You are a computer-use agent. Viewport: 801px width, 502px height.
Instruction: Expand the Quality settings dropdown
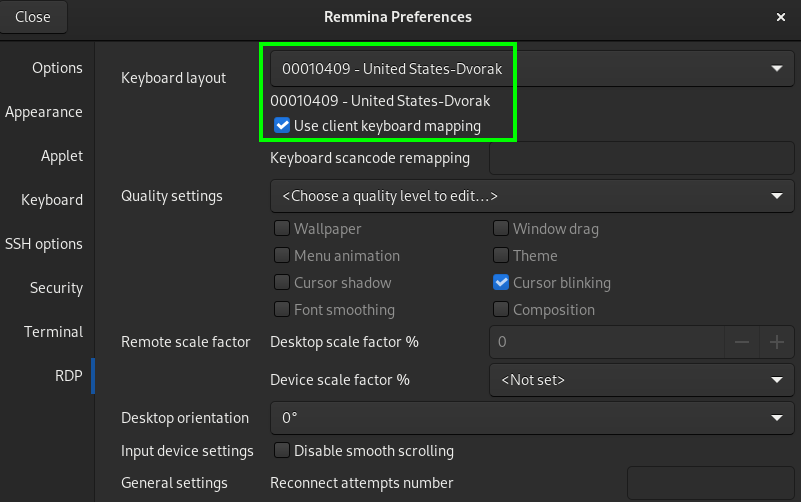(532, 196)
